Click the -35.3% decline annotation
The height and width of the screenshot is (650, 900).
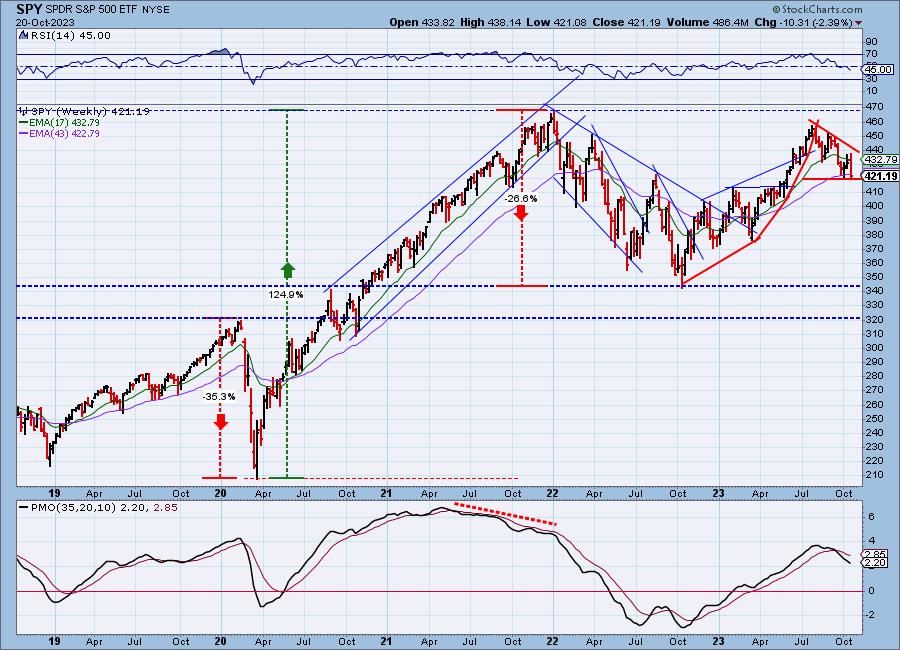[219, 396]
